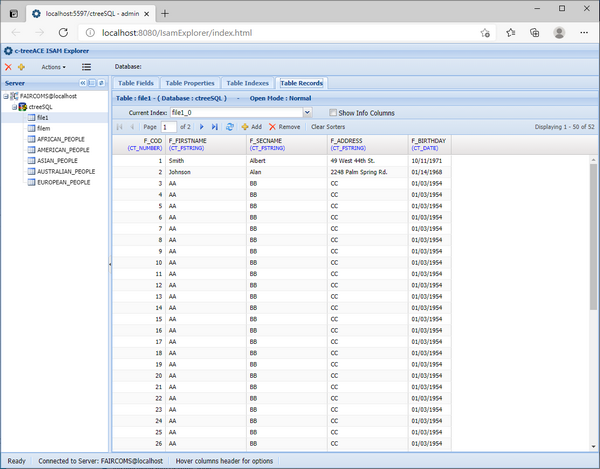Jump to last page of records
The image size is (600, 469).
[215, 127]
